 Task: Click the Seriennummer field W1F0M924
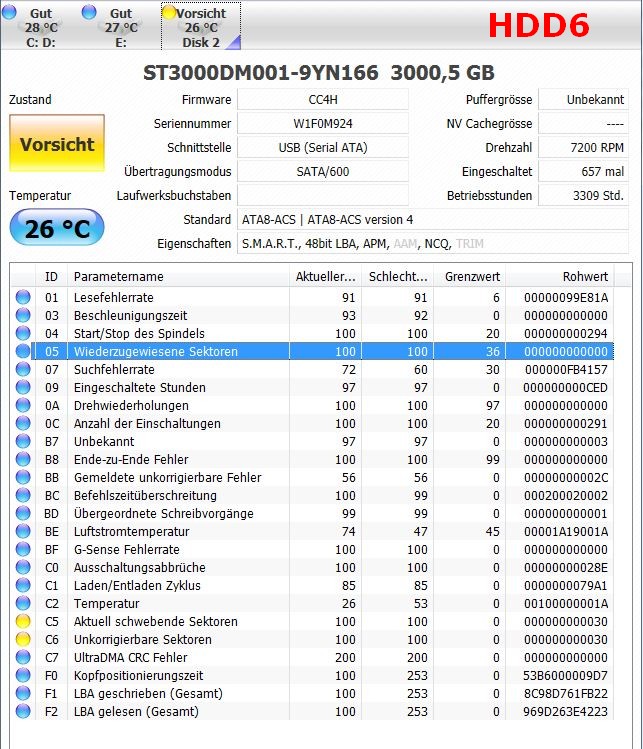(323, 123)
